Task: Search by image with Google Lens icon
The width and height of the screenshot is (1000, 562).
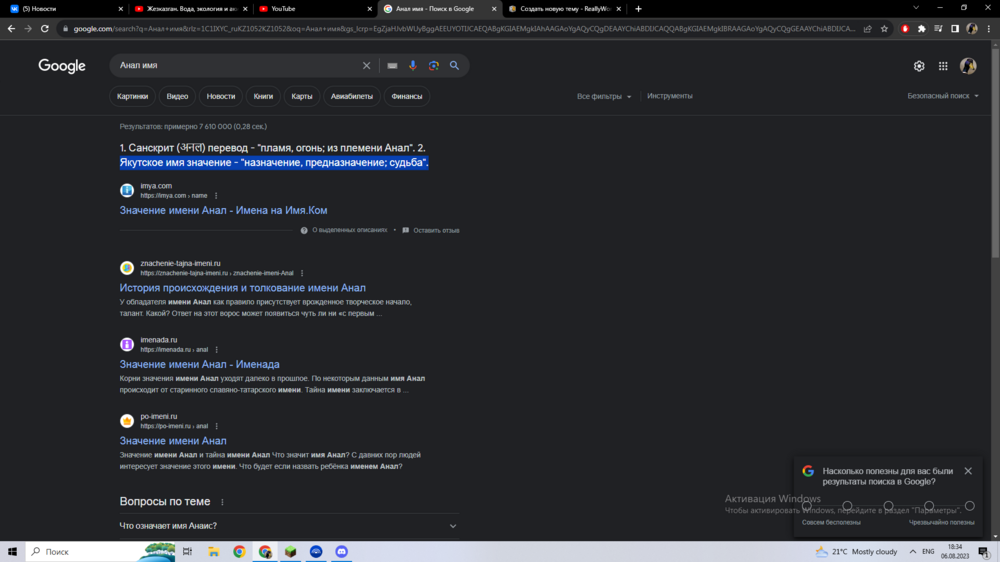Action: click(434, 66)
